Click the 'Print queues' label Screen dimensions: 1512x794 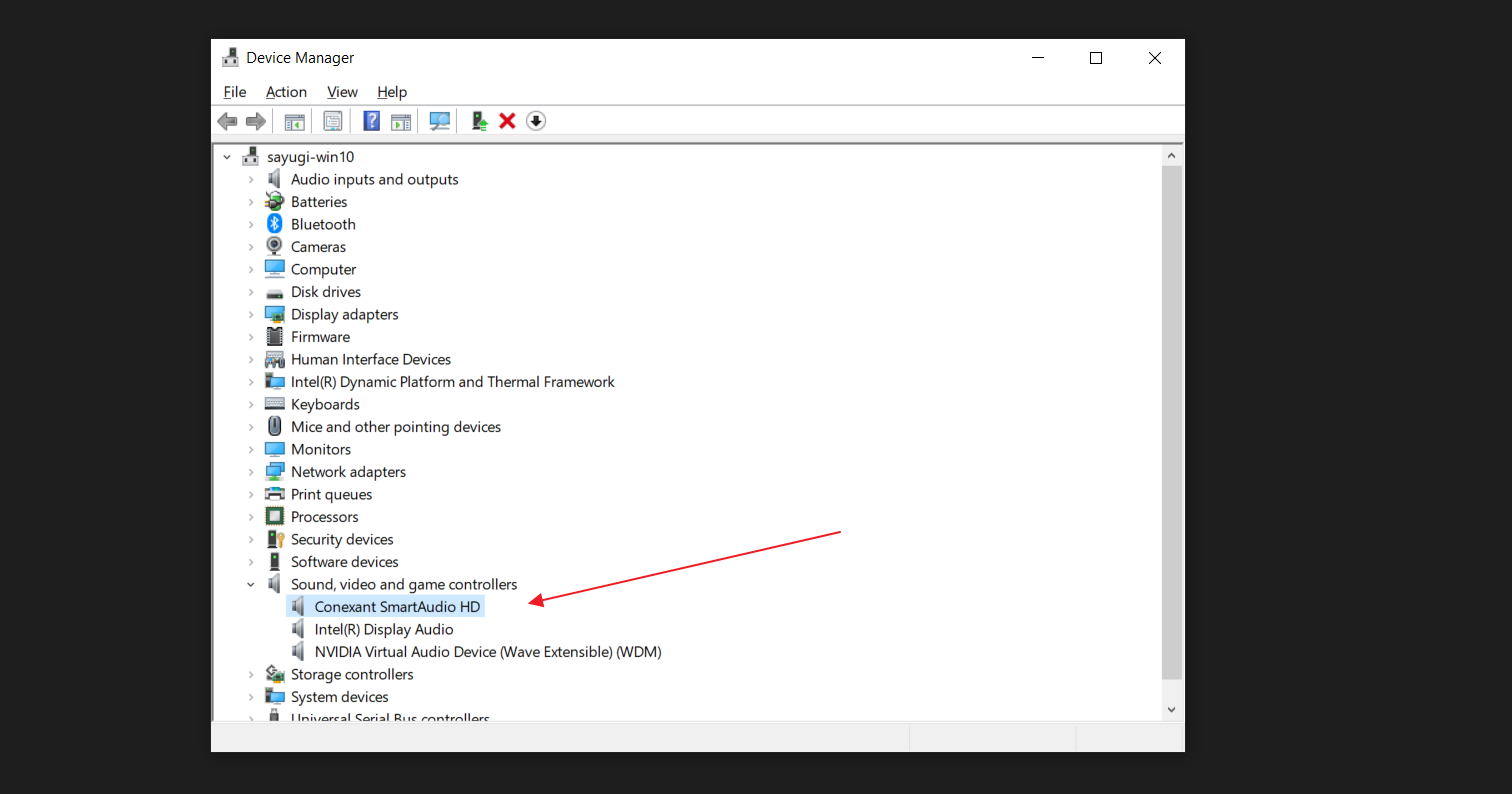[331, 495]
